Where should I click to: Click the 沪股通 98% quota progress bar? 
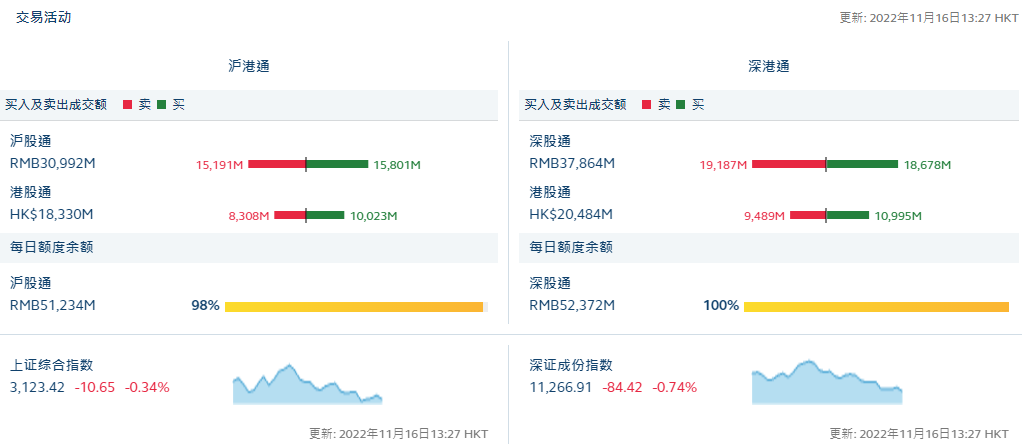(x=355, y=306)
